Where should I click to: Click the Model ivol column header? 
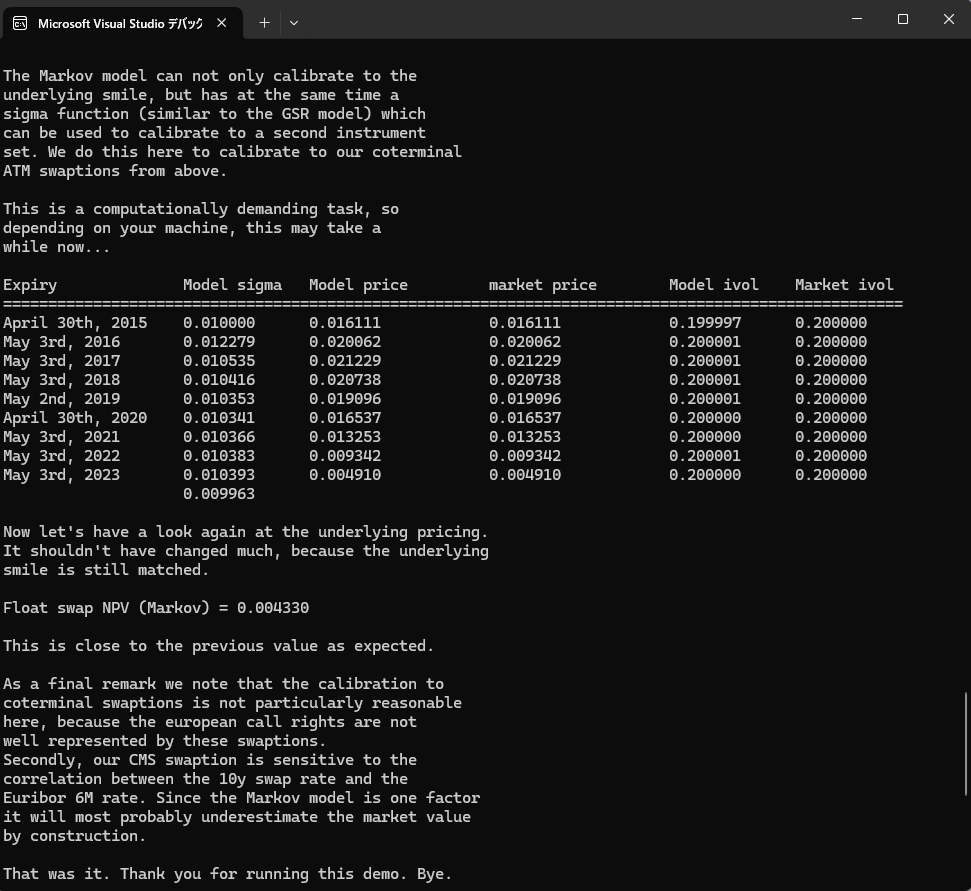coord(713,285)
